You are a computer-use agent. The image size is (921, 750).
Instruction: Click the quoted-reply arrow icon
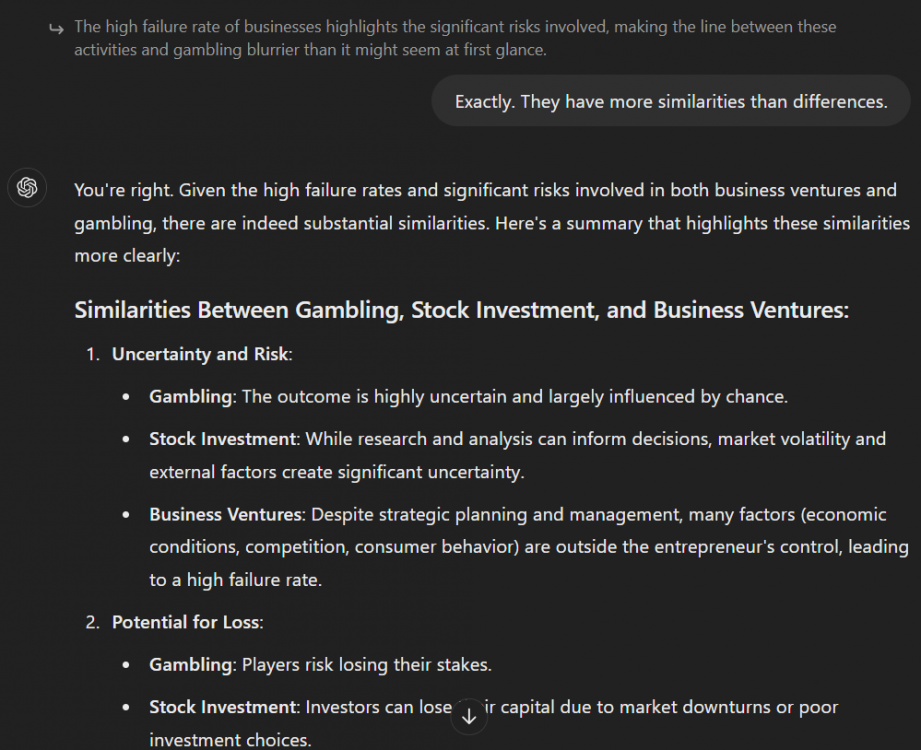pos(56,28)
